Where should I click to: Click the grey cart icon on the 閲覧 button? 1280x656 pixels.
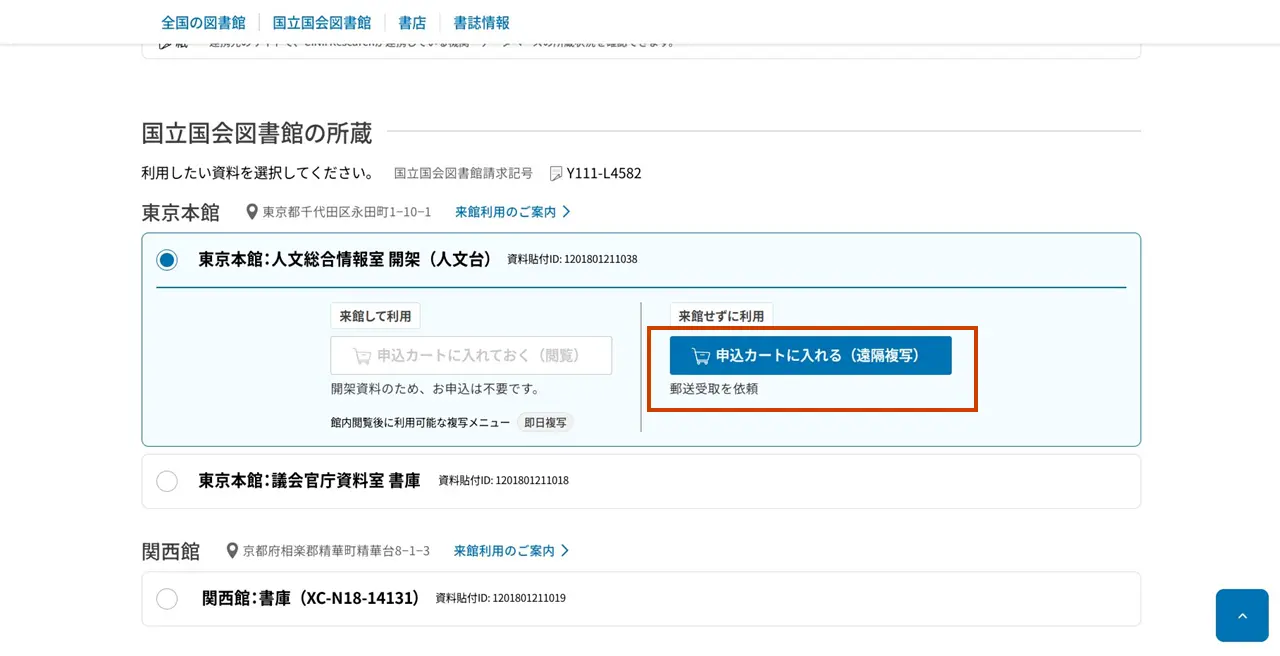coord(362,356)
